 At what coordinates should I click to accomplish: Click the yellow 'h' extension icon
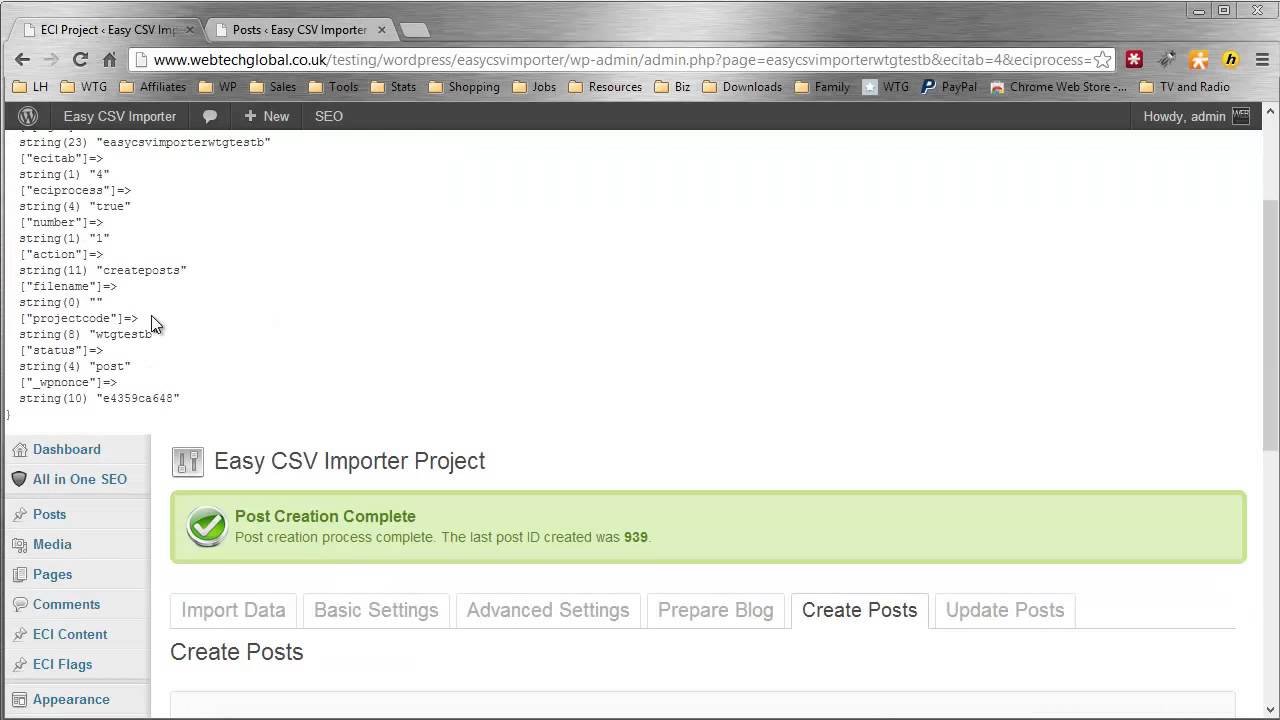click(x=1231, y=60)
